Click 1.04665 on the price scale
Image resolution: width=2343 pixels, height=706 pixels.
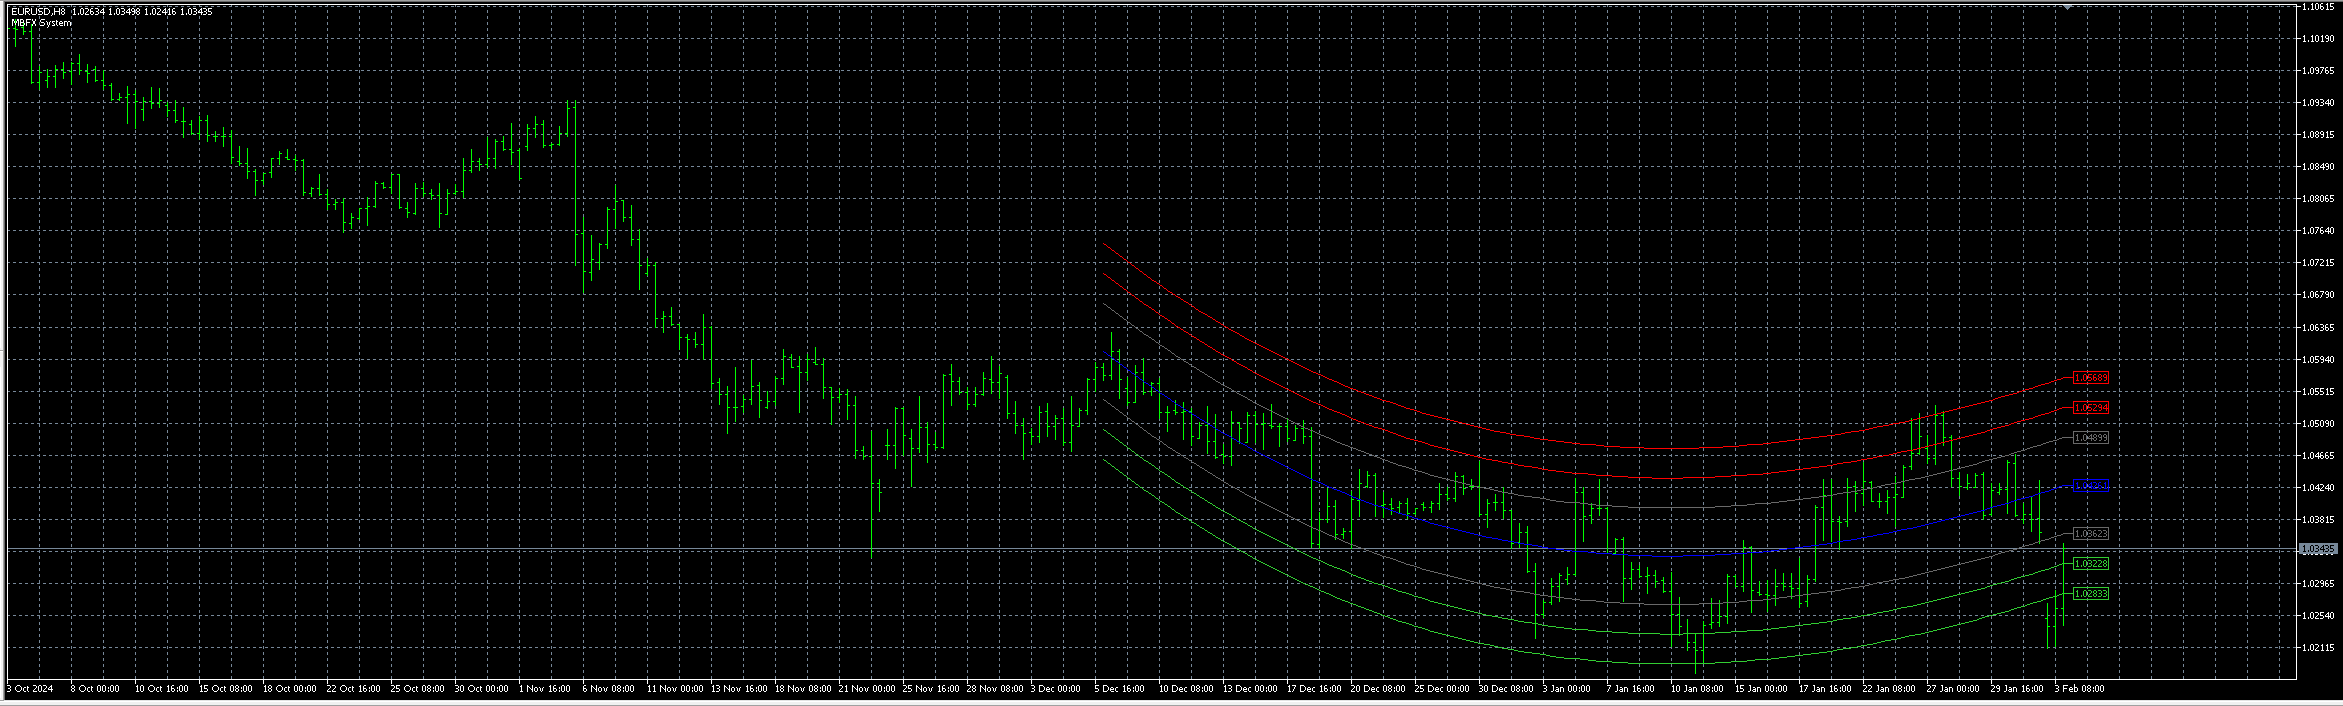[2318, 456]
